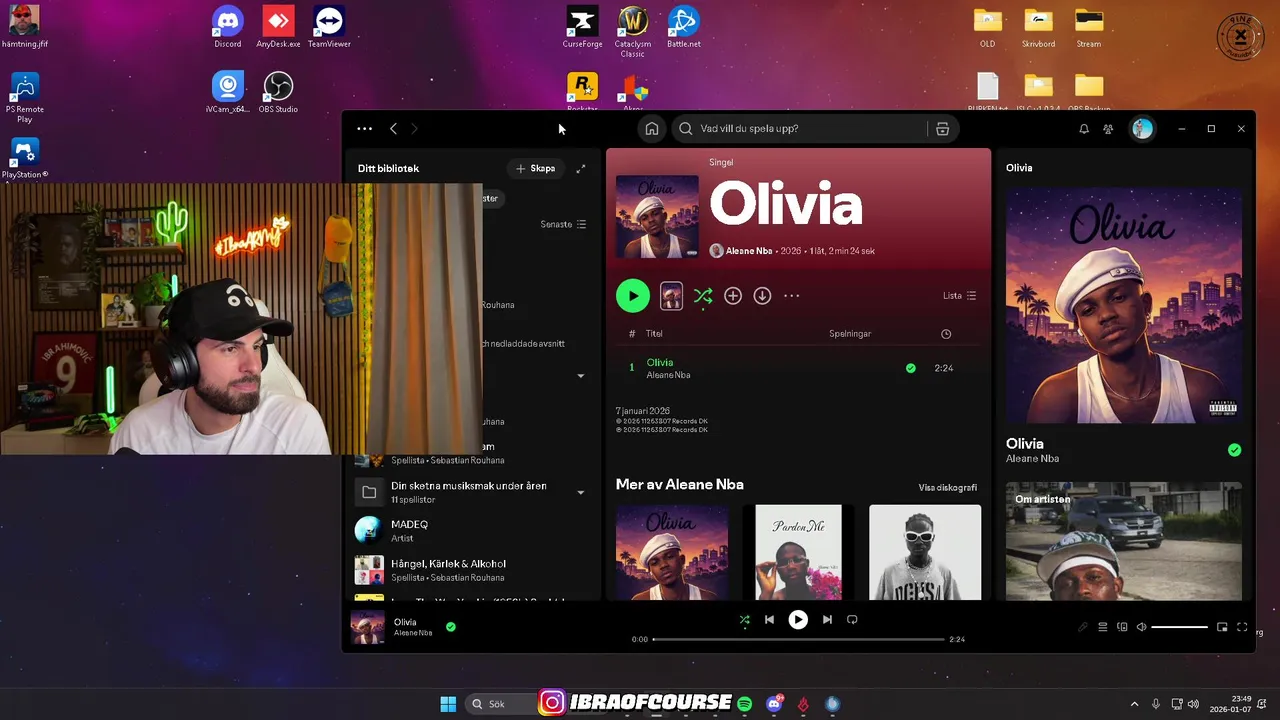
Task: Click the 'Spelningar' column header
Action: point(850,334)
